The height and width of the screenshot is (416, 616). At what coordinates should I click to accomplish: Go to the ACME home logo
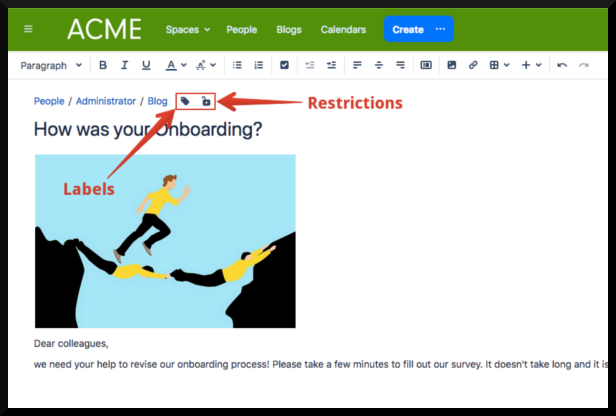pyautogui.click(x=104, y=29)
